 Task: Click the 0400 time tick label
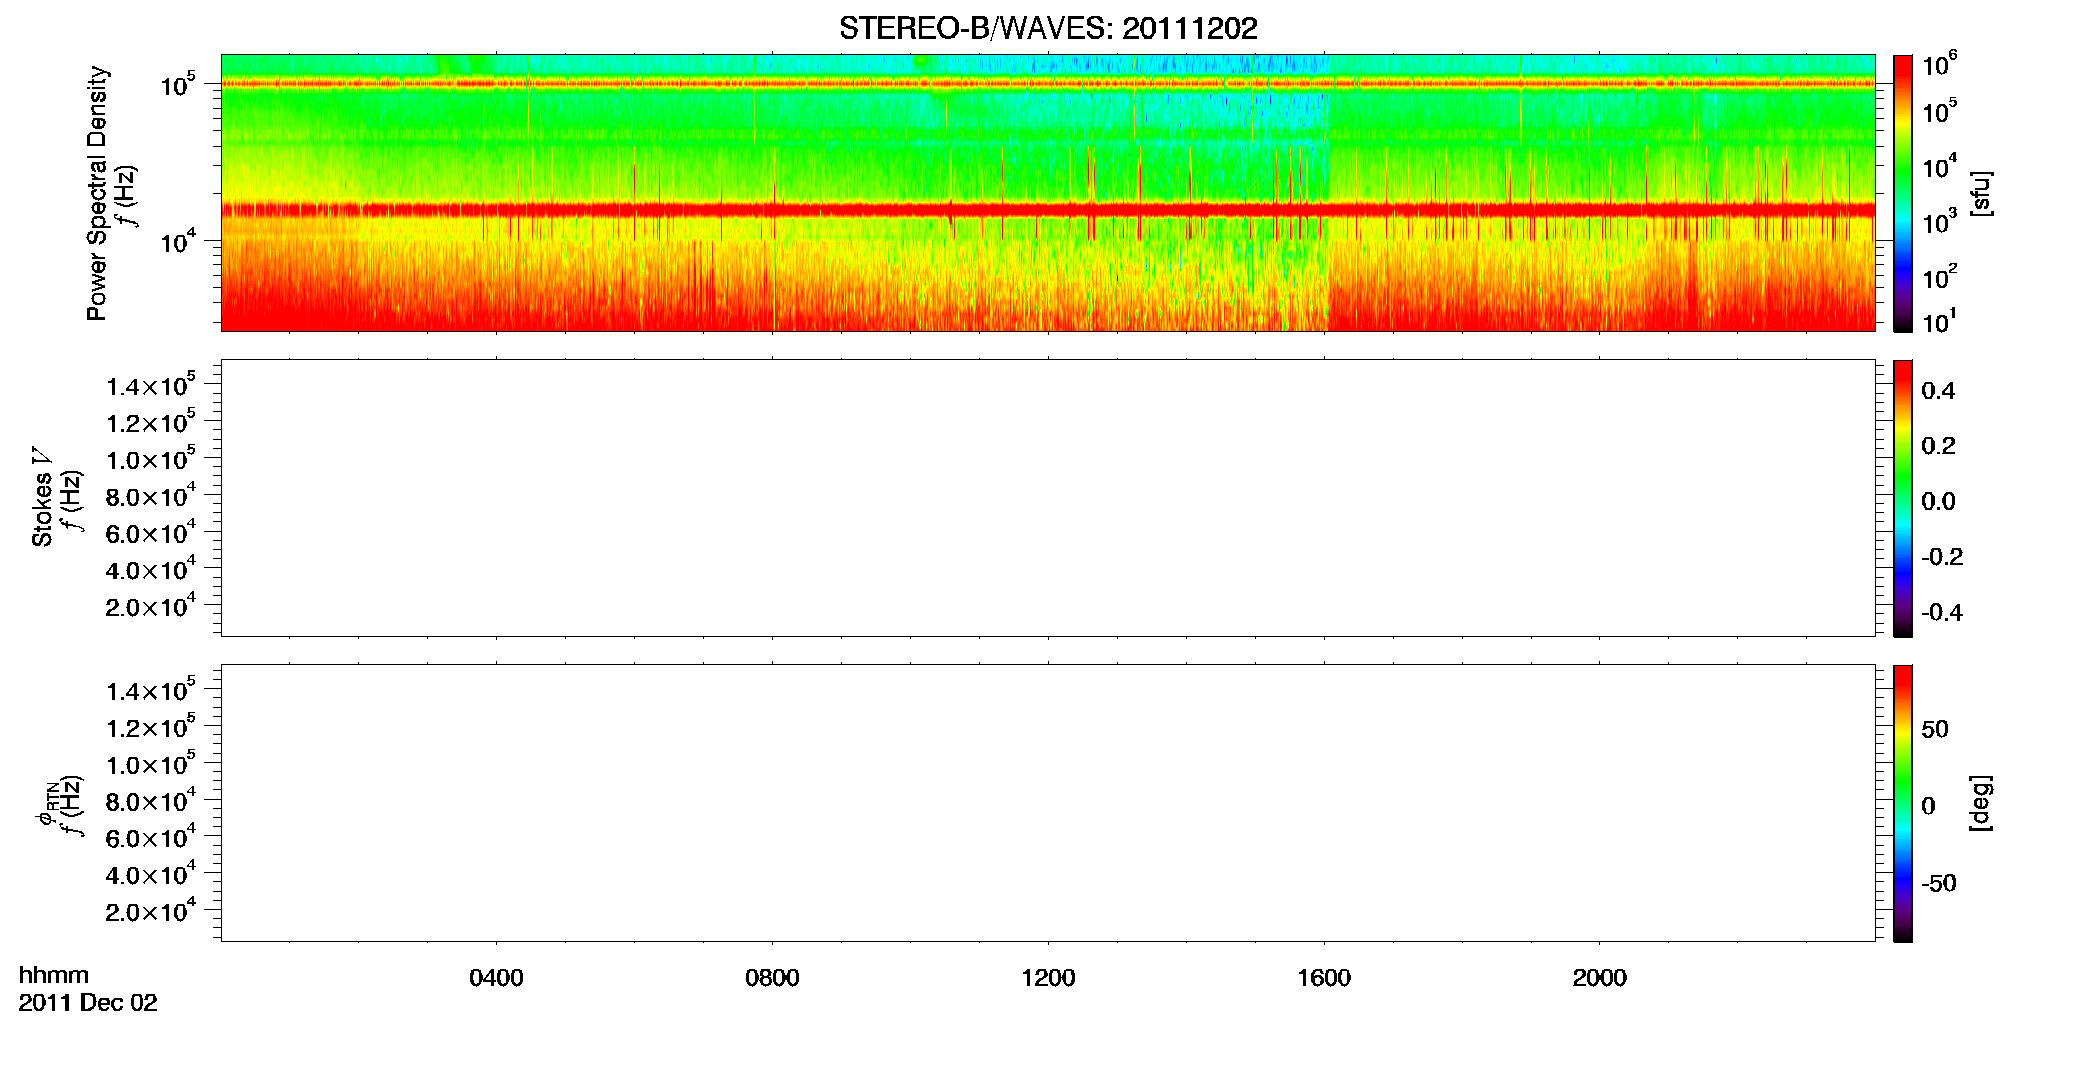pos(496,978)
